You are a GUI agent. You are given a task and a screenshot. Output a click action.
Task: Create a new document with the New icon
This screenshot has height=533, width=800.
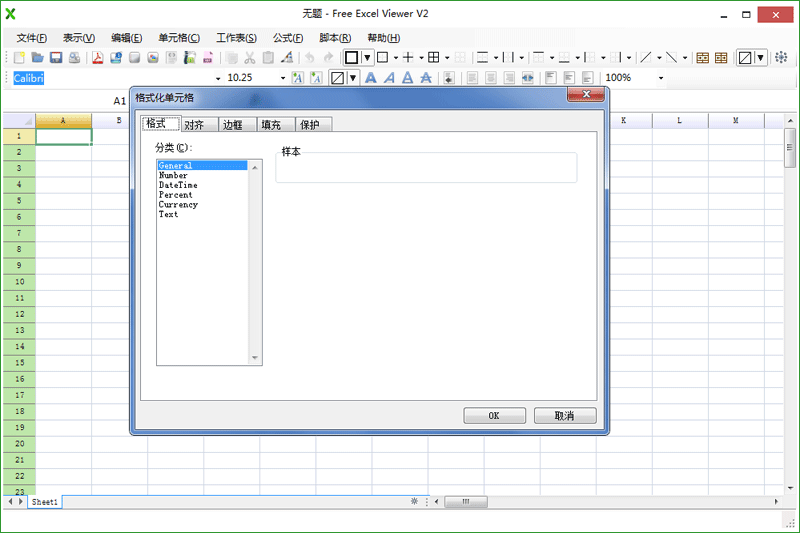pyautogui.click(x=19, y=58)
